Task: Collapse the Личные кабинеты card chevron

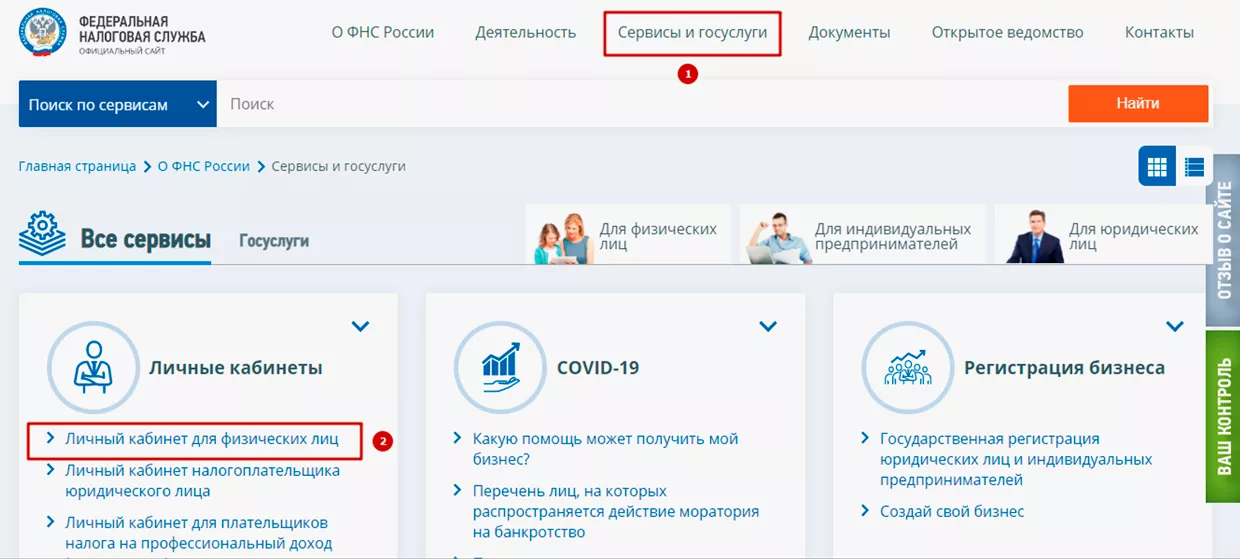Action: tap(361, 326)
